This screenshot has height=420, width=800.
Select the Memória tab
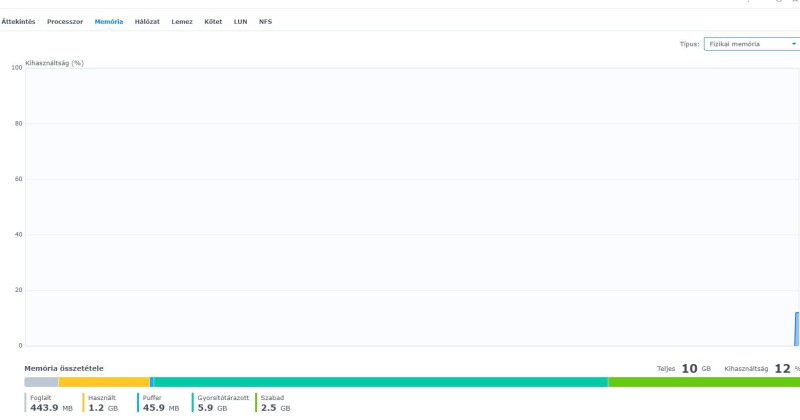[x=109, y=22]
